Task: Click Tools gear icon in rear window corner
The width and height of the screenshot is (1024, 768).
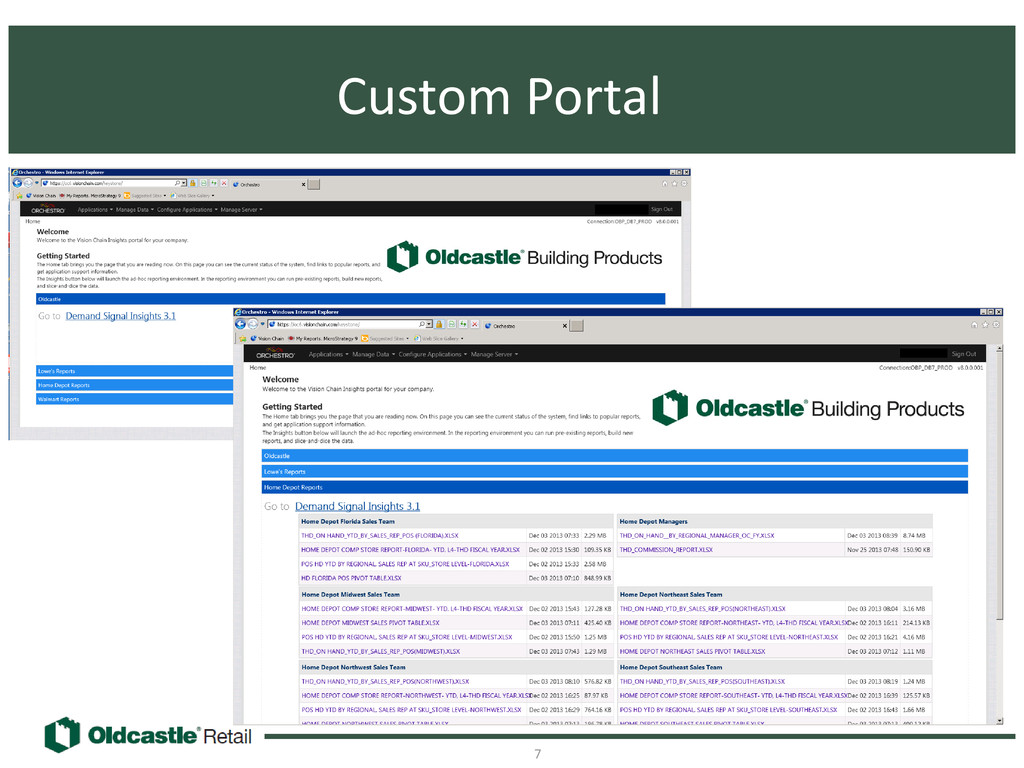Action: [684, 184]
